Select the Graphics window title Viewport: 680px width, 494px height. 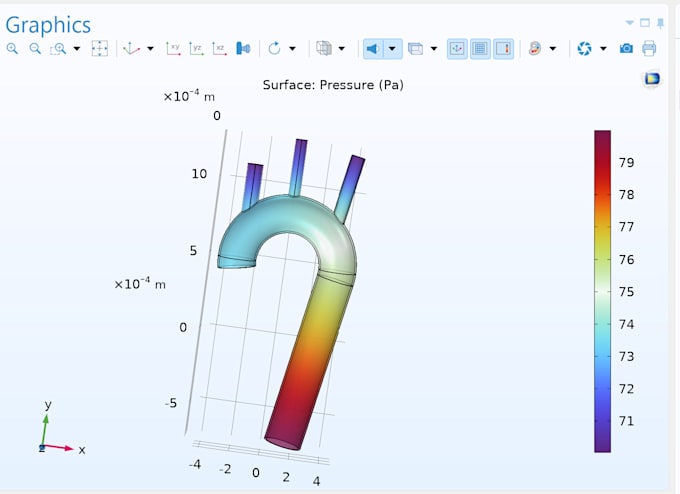(x=48, y=25)
